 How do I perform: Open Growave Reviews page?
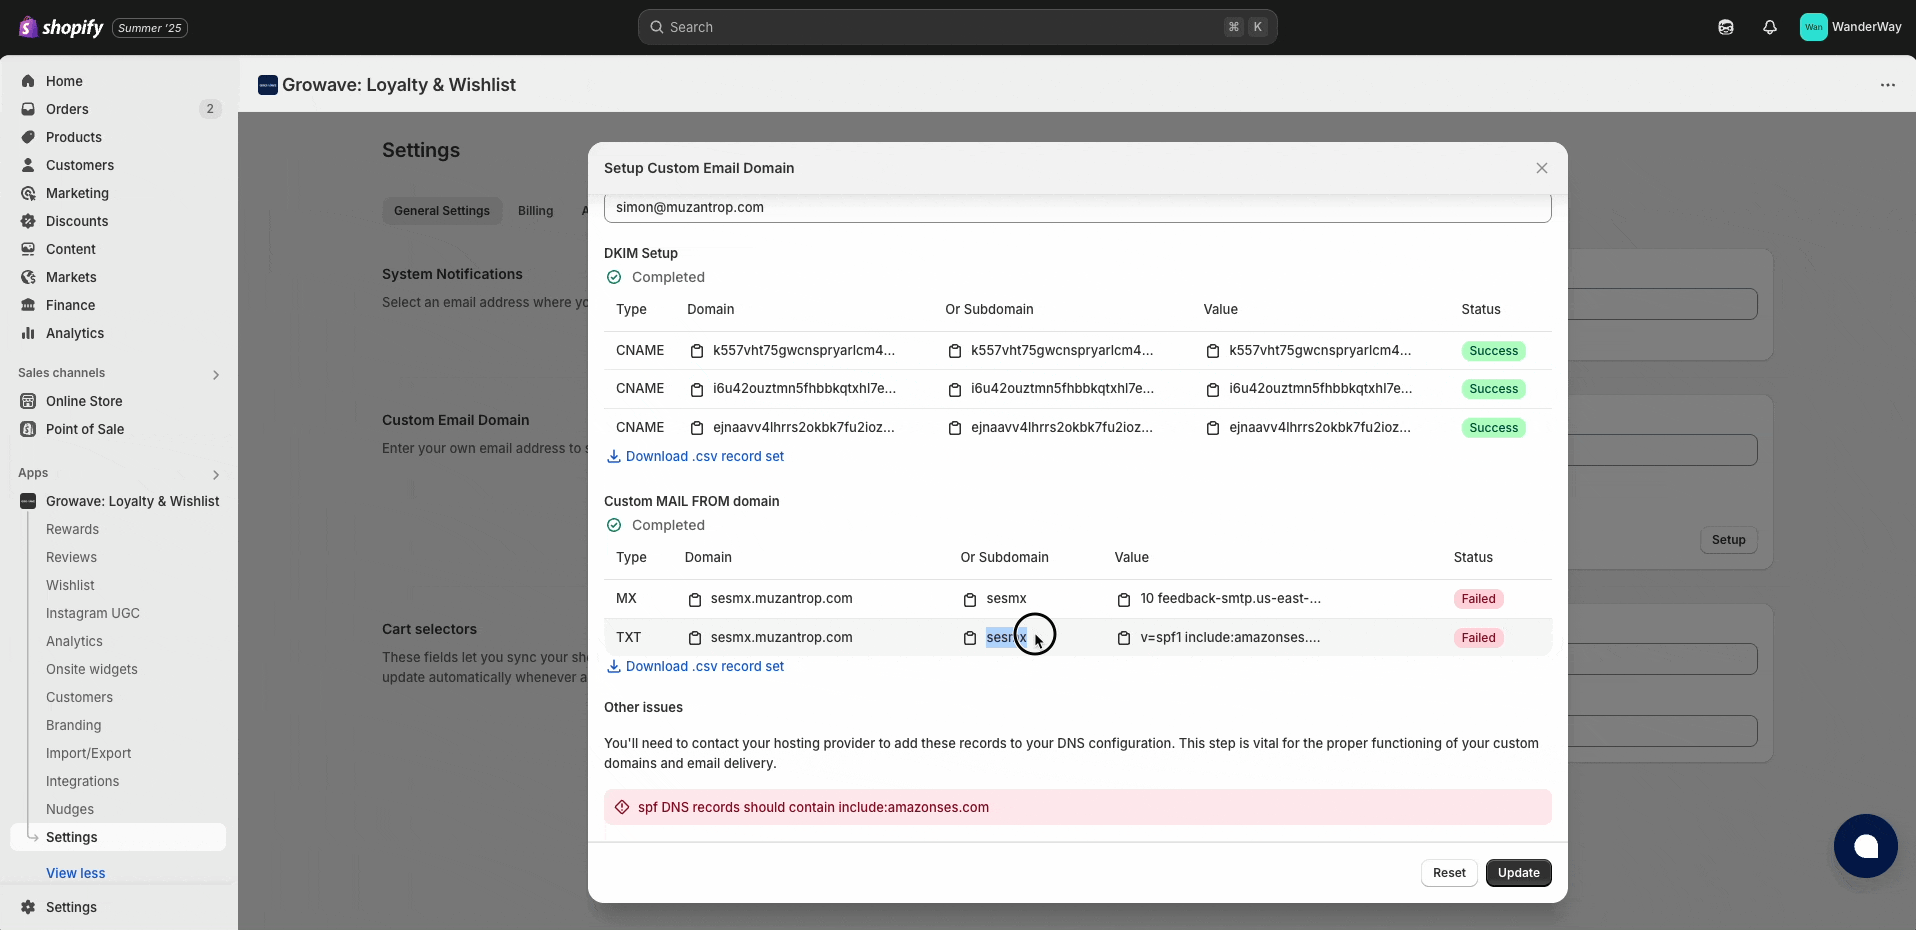coord(72,557)
